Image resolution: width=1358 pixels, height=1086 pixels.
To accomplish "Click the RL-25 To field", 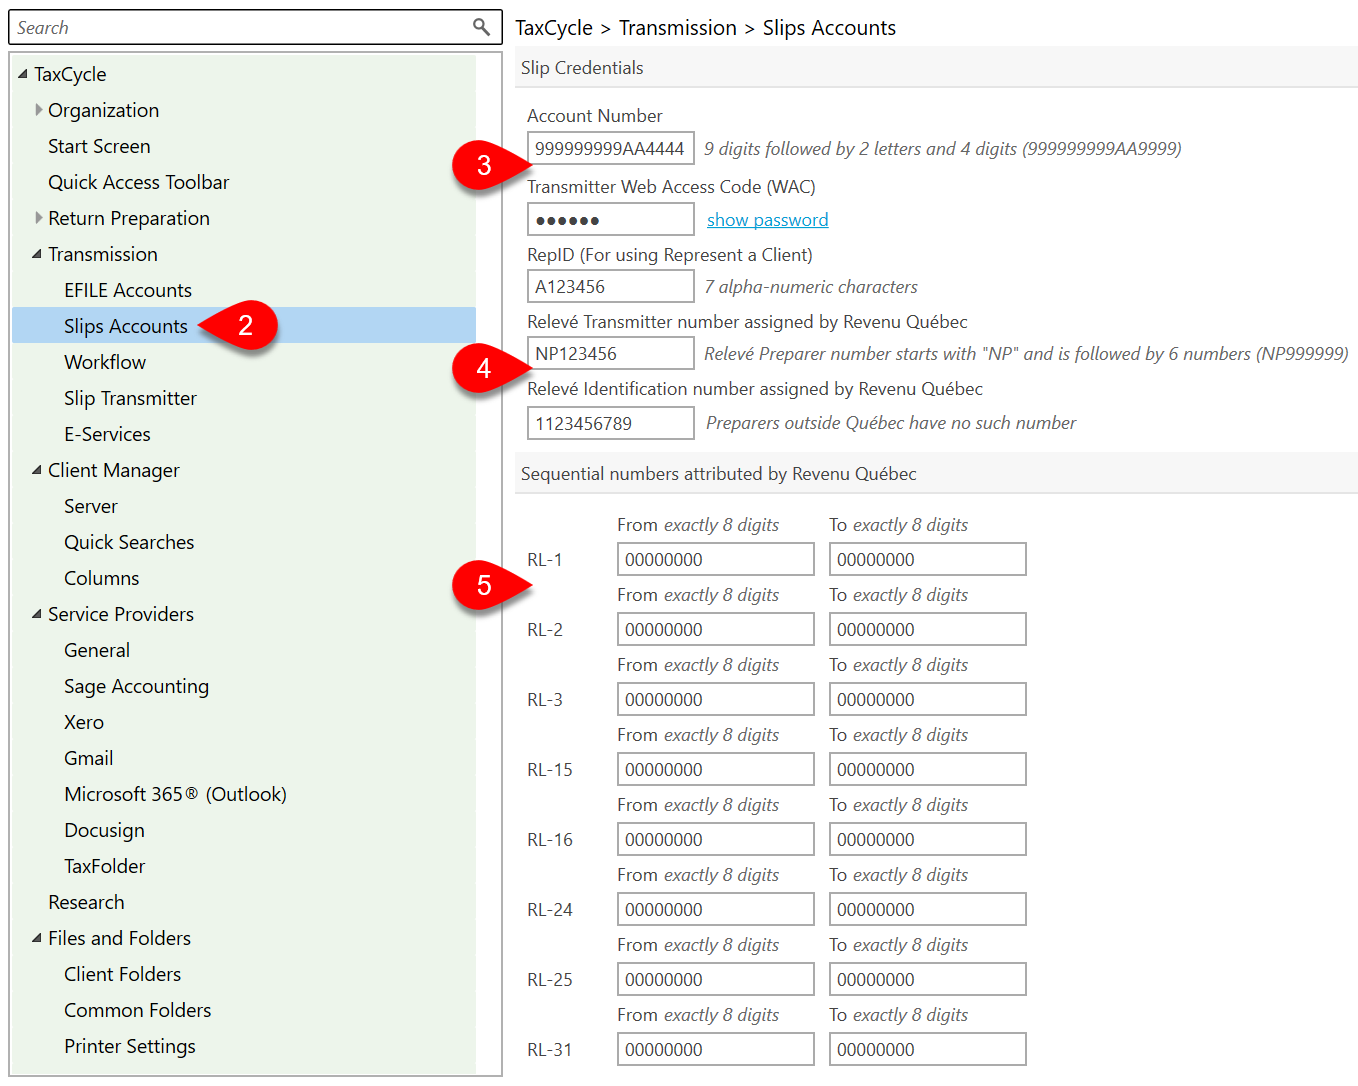I will 928,979.
